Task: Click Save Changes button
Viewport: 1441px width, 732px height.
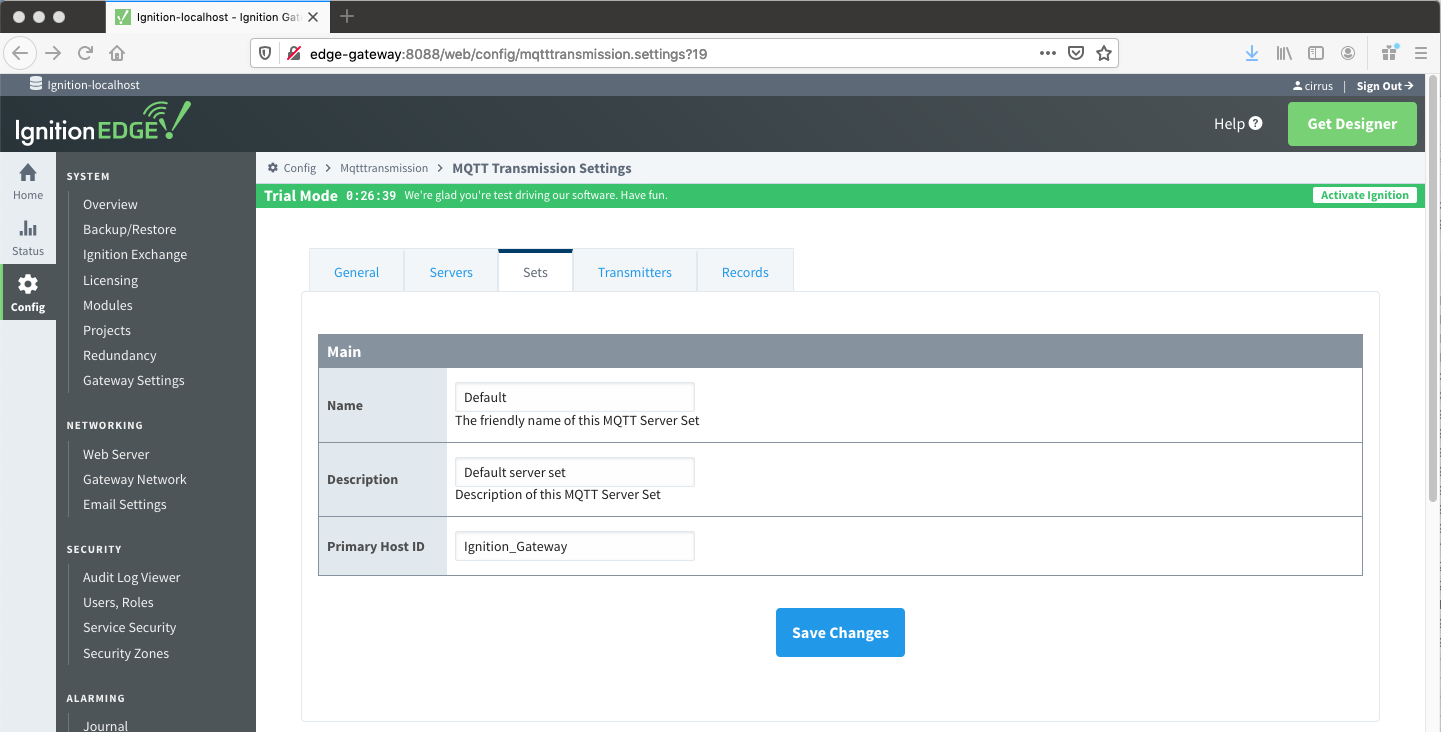Action: [x=840, y=632]
